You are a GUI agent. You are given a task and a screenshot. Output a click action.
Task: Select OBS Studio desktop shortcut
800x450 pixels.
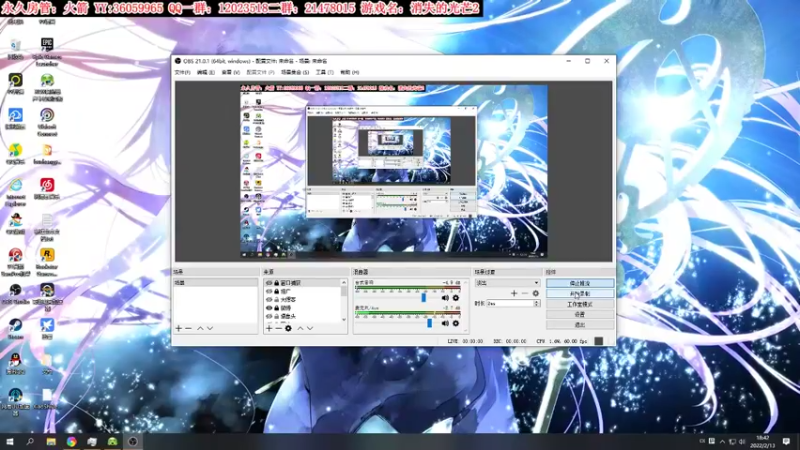[15, 294]
